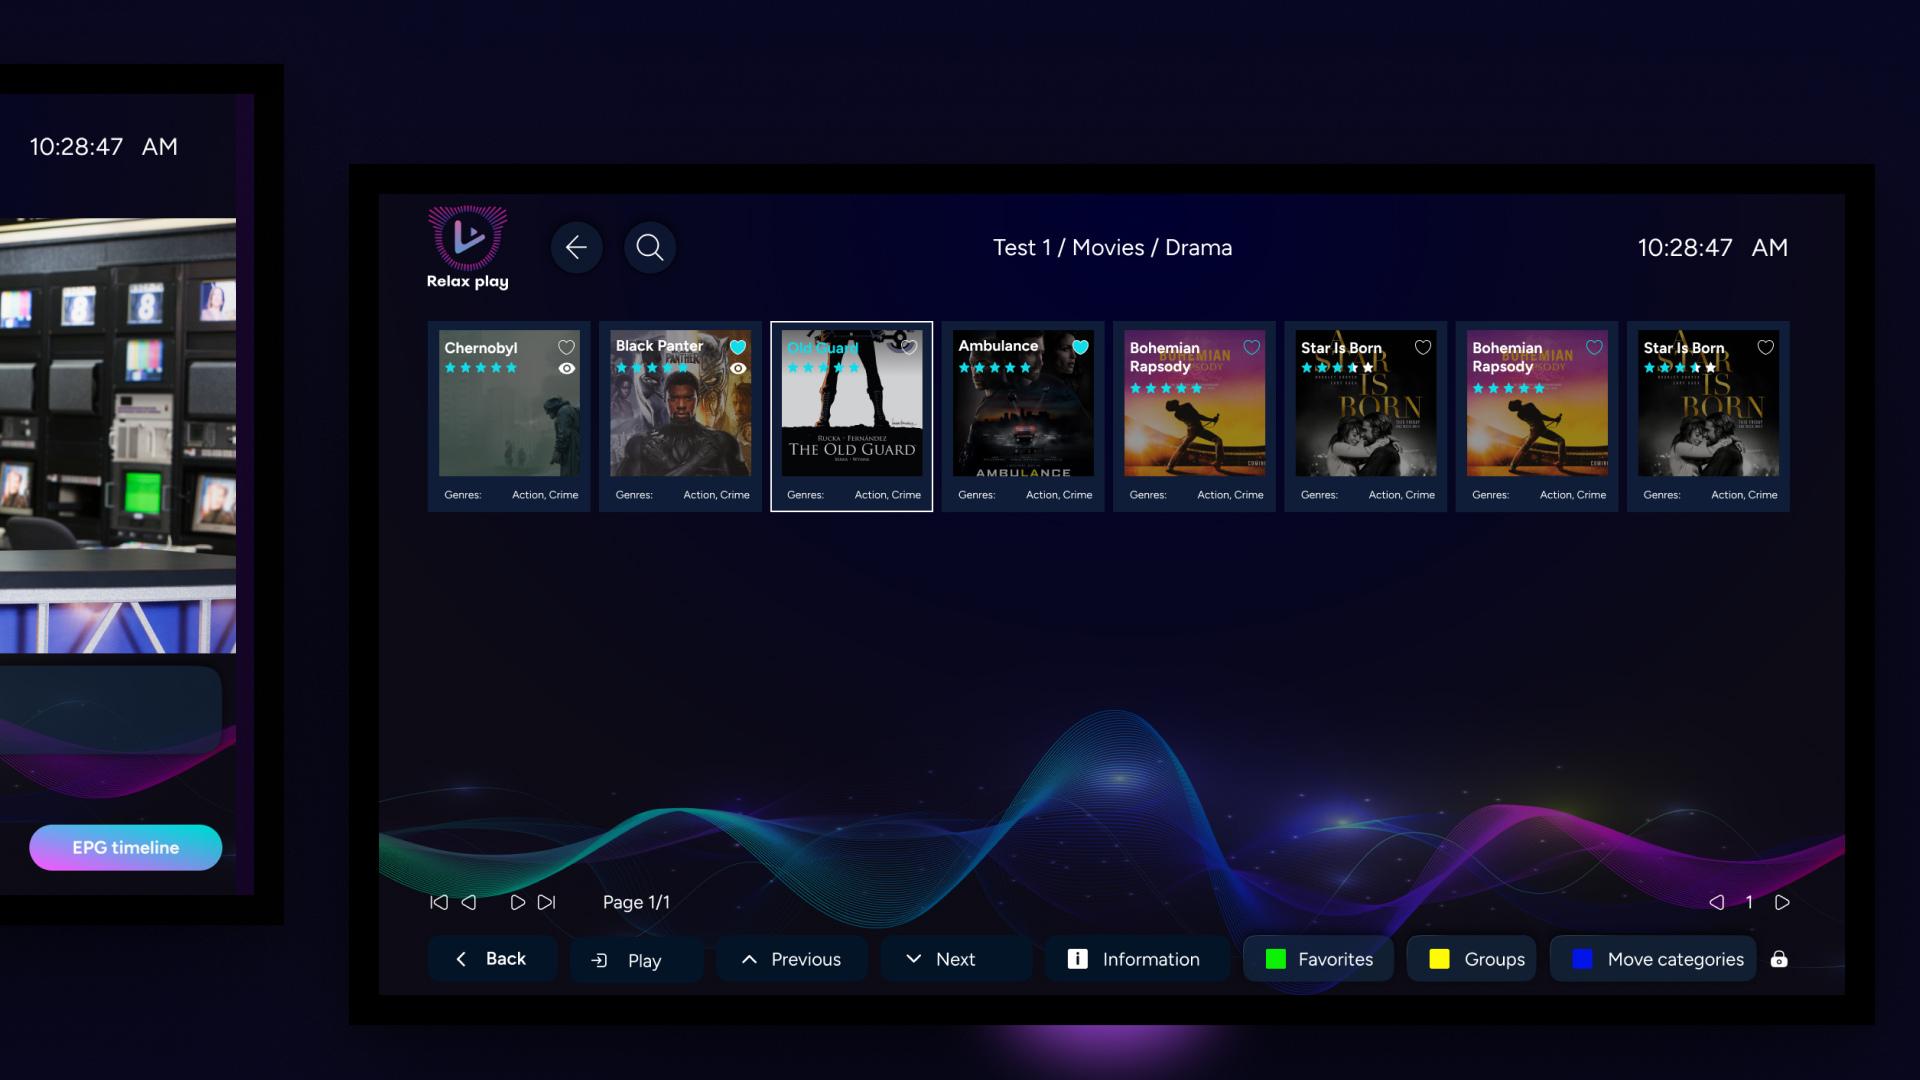
Task: Click the Previous button
Action: pyautogui.click(x=791, y=959)
